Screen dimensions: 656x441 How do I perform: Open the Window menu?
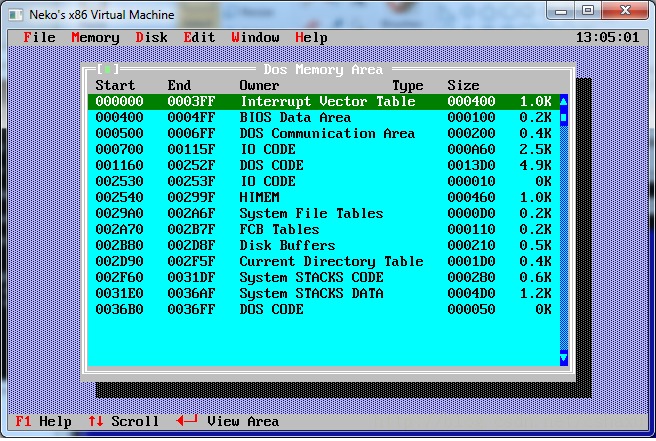tap(255, 37)
